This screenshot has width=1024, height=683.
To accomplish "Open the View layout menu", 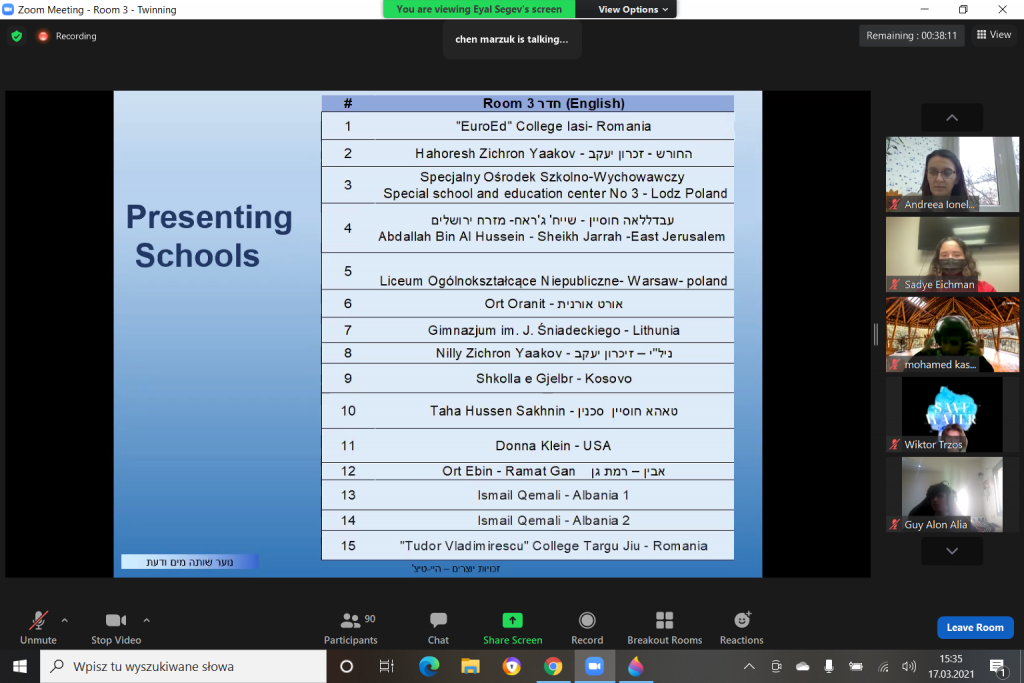I will [993, 35].
